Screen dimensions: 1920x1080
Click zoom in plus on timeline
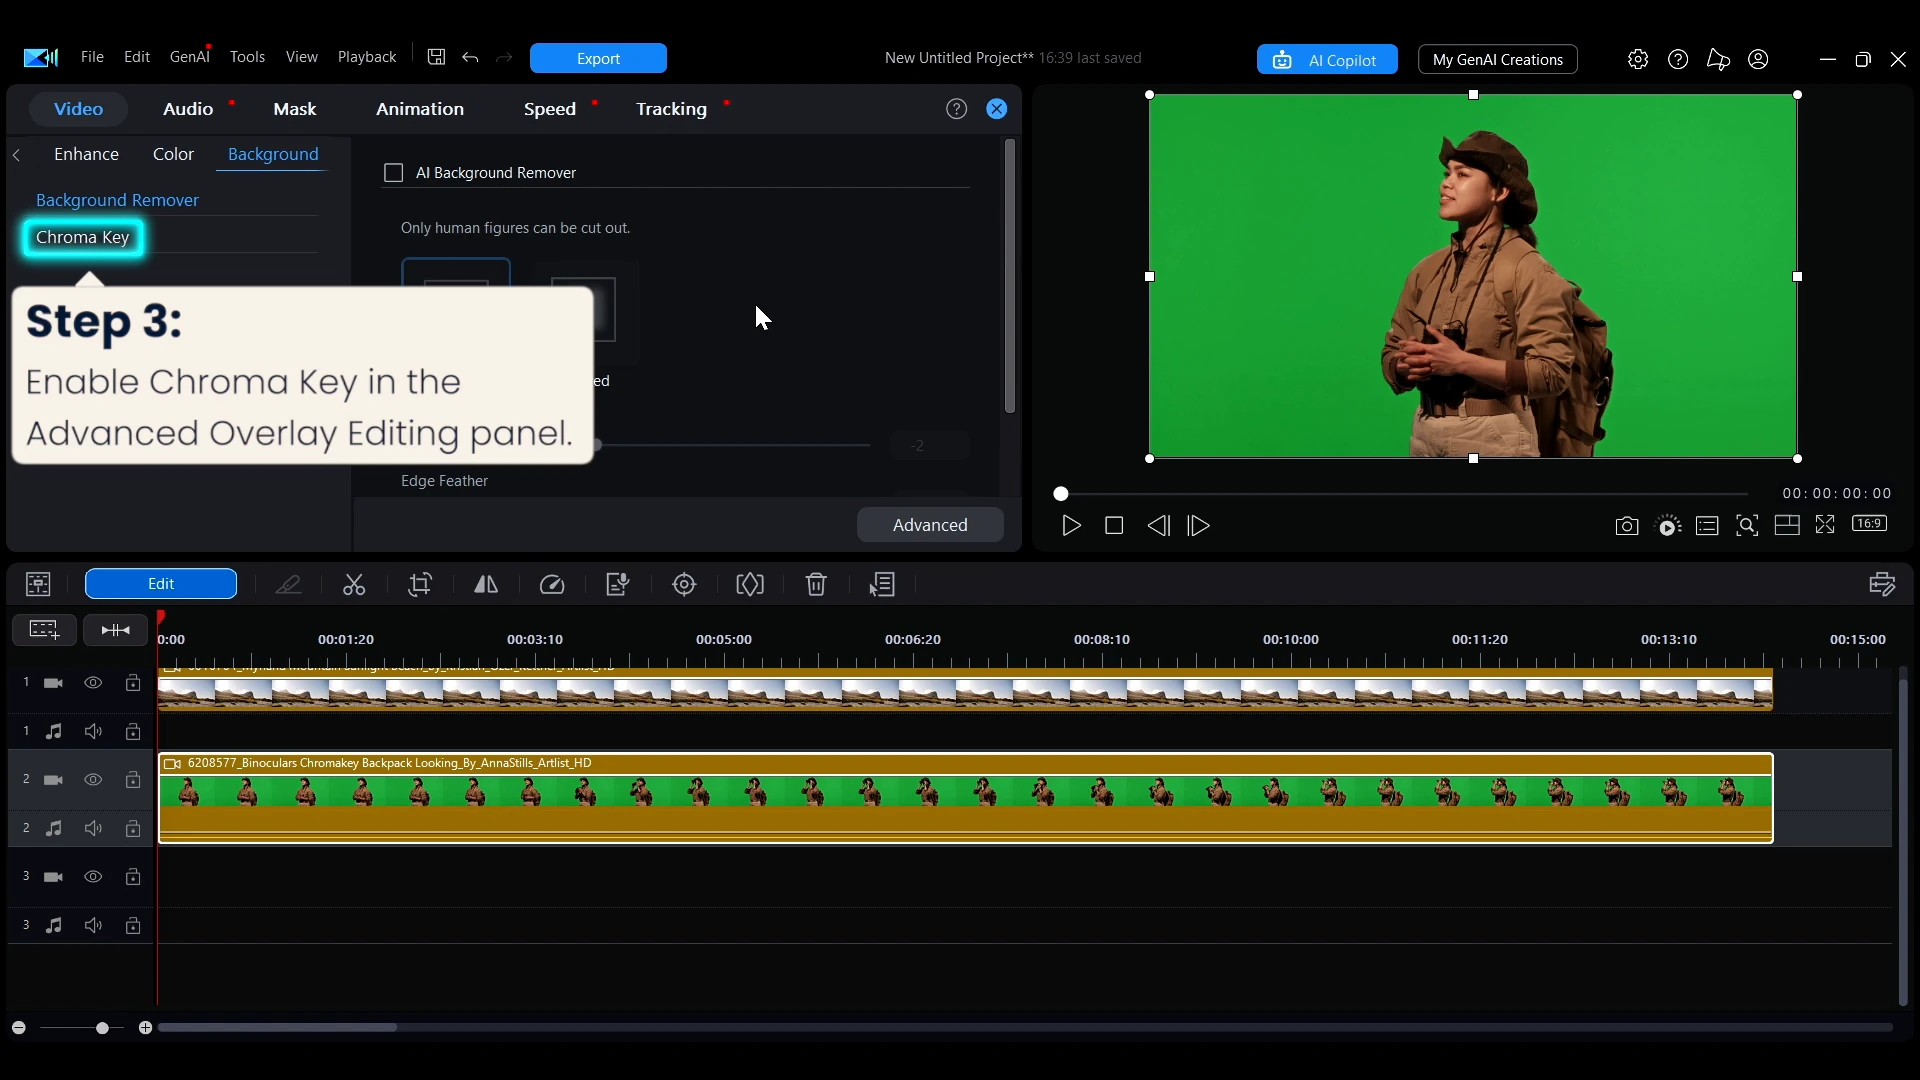(x=145, y=1028)
